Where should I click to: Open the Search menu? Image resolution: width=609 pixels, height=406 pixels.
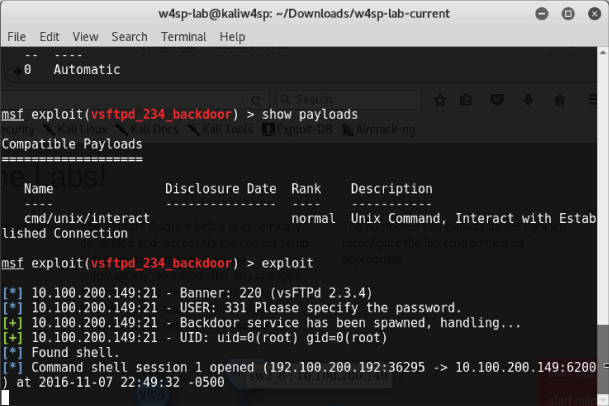pos(129,37)
